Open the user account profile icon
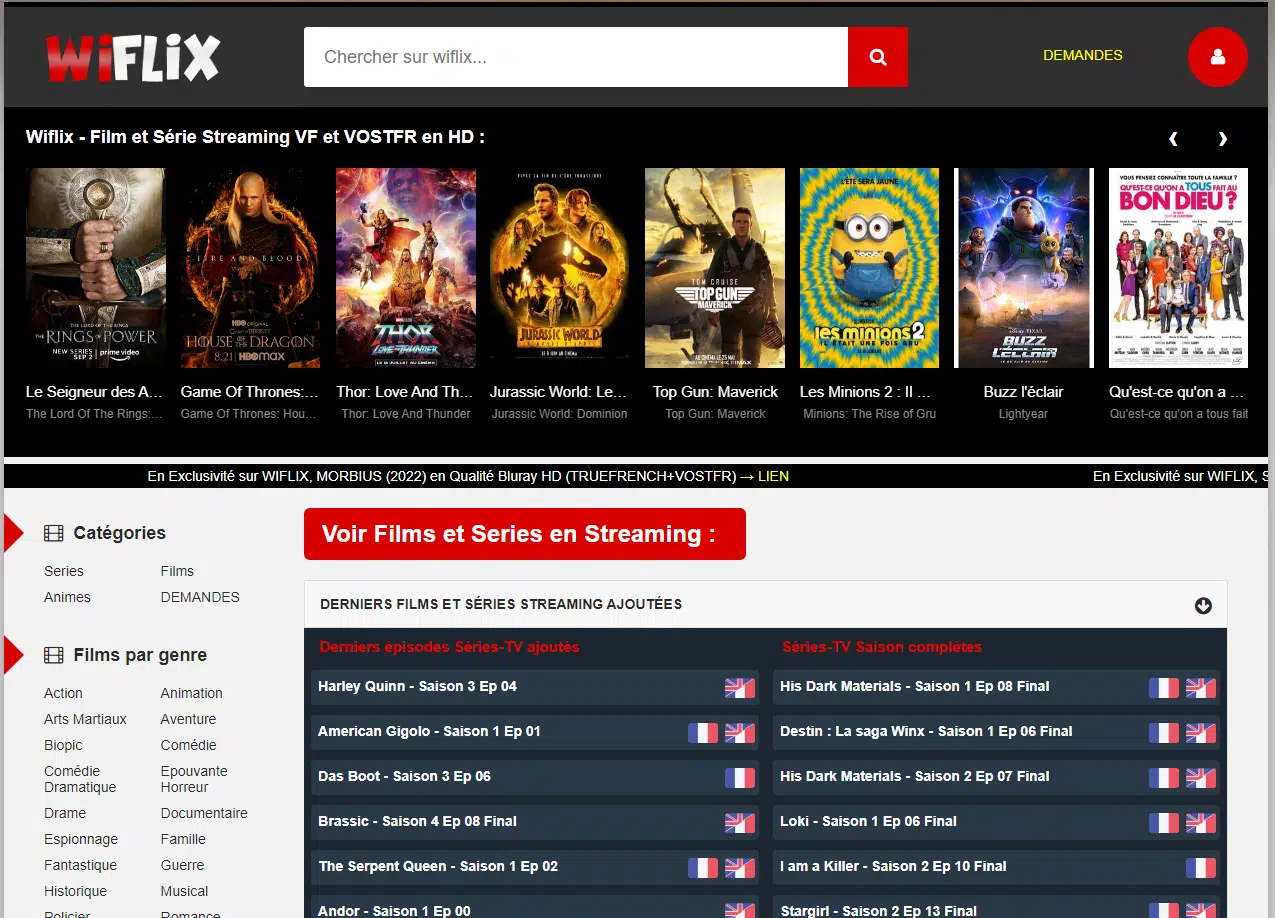Image resolution: width=1275 pixels, height=918 pixels. [1217, 57]
